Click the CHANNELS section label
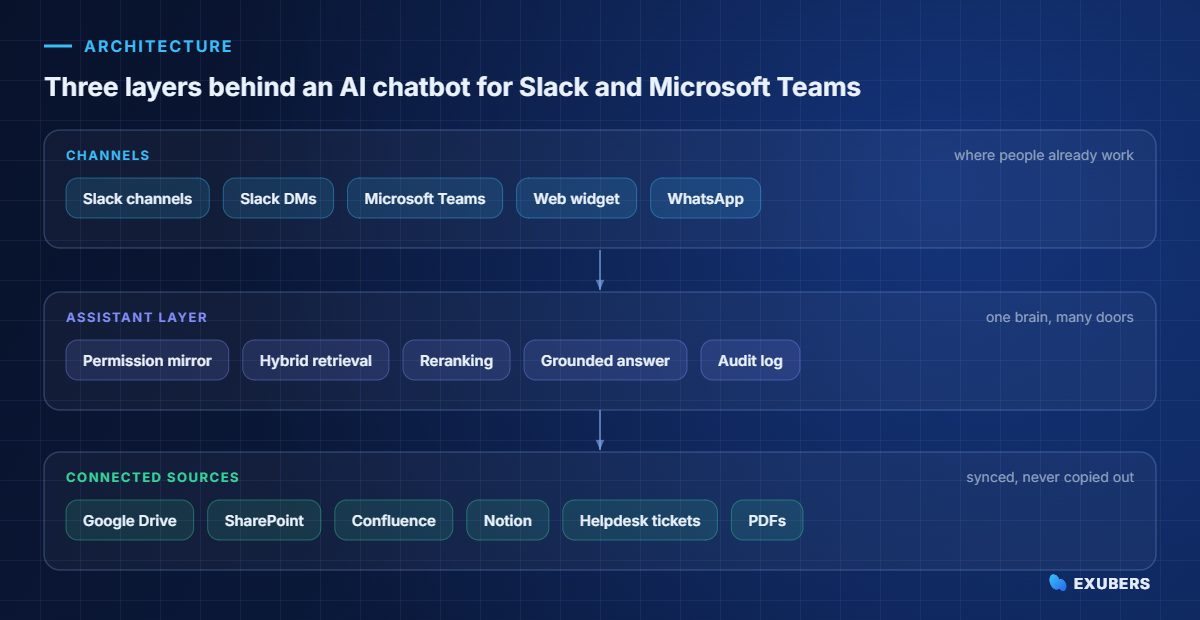This screenshot has width=1200, height=620. pyautogui.click(x=108, y=155)
